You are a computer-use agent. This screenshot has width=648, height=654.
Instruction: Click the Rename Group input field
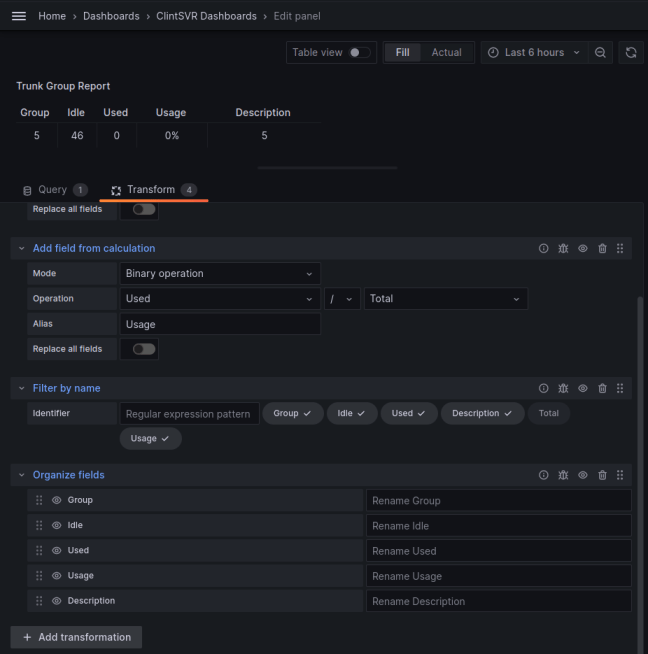pos(498,501)
